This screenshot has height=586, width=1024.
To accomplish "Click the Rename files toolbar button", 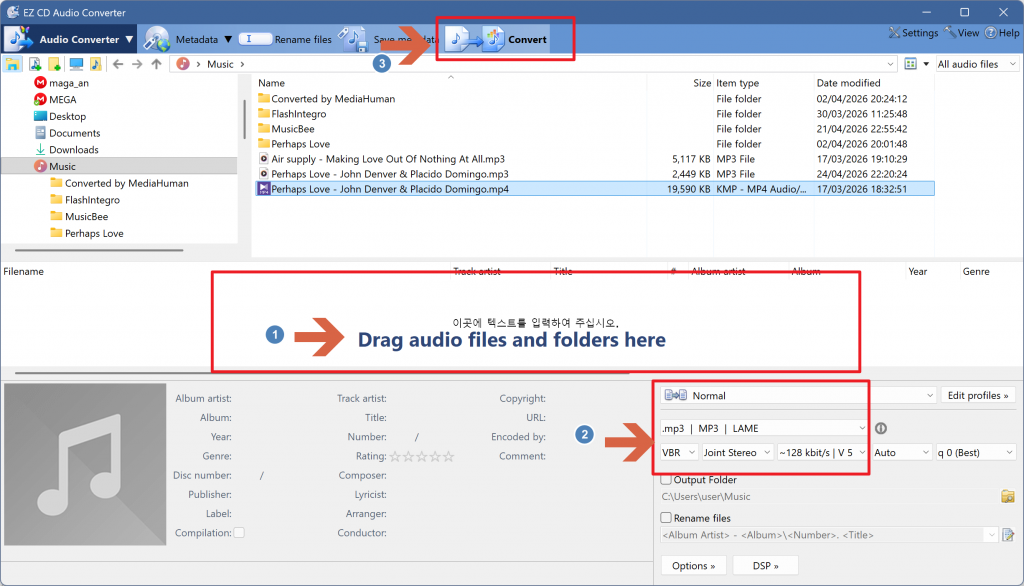I will pyautogui.click(x=285, y=39).
